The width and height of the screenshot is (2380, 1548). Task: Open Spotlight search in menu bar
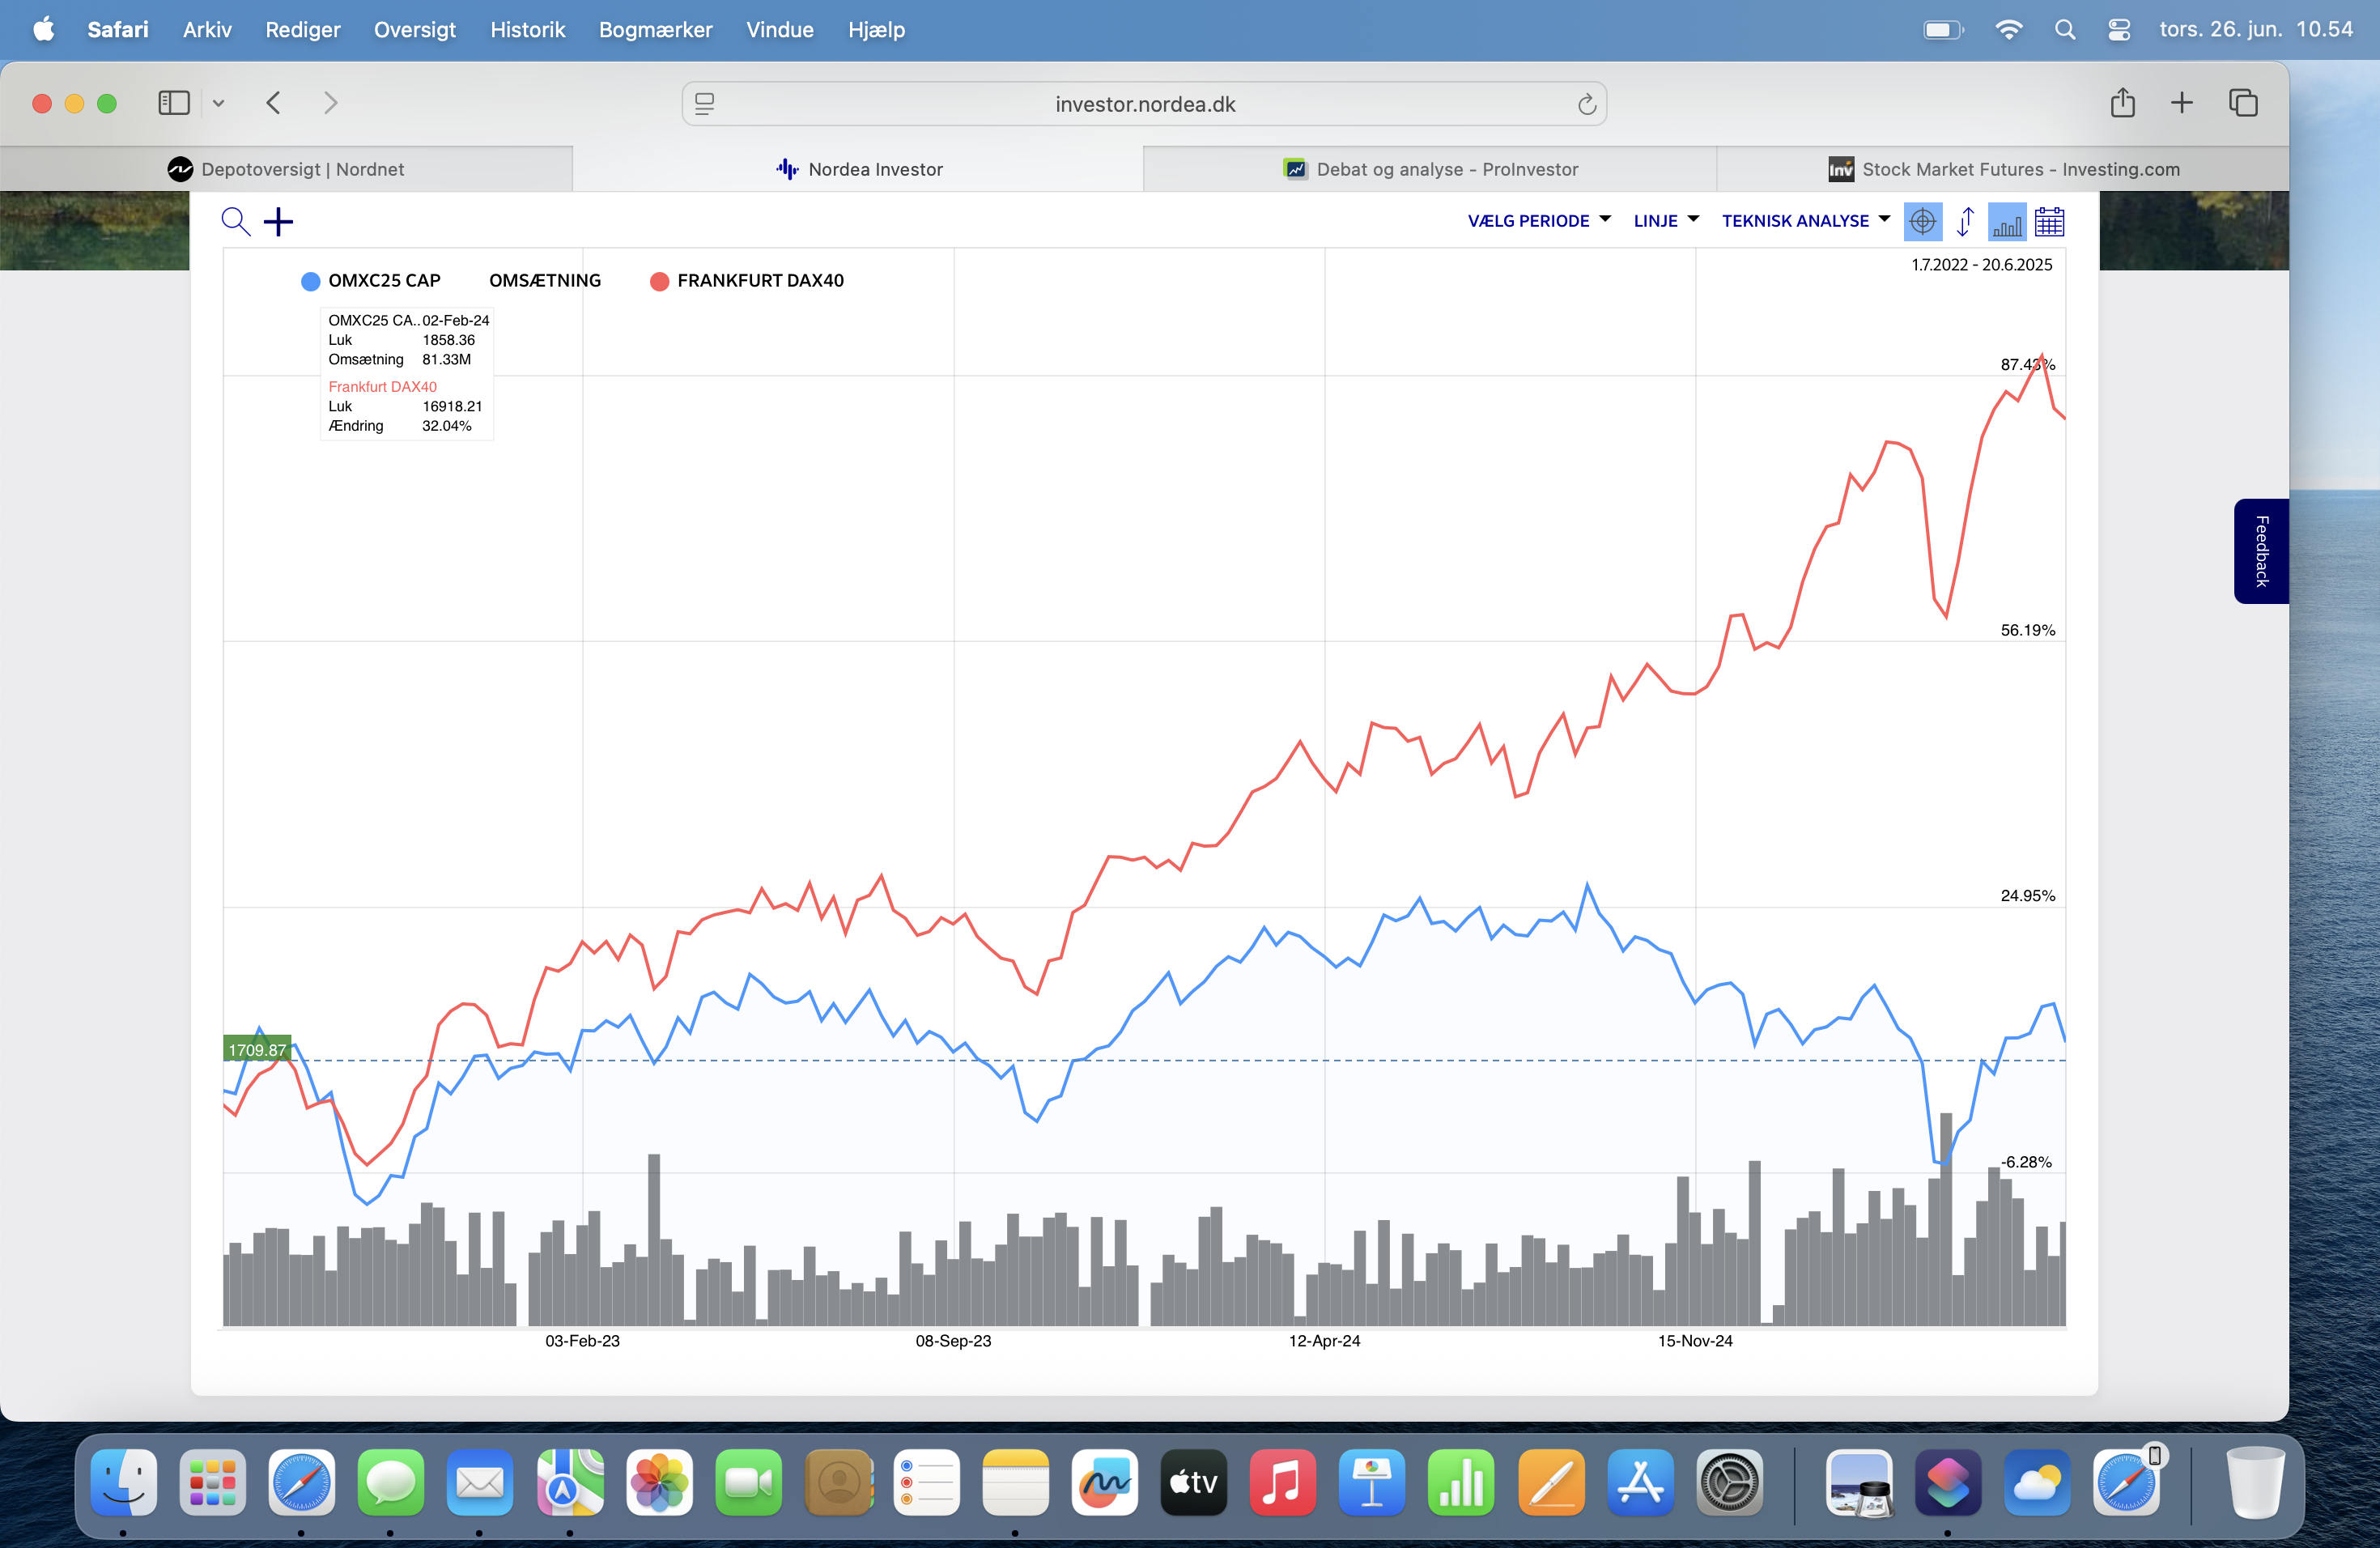(x=2065, y=30)
